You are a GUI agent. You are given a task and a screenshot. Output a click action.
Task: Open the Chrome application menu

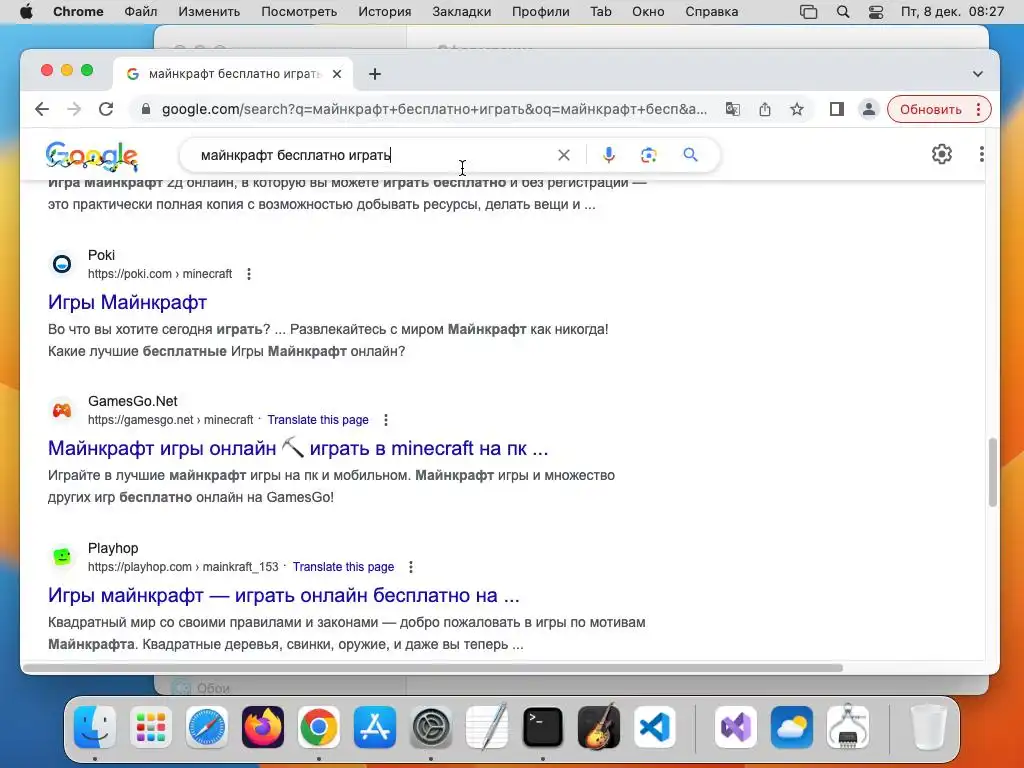point(78,12)
